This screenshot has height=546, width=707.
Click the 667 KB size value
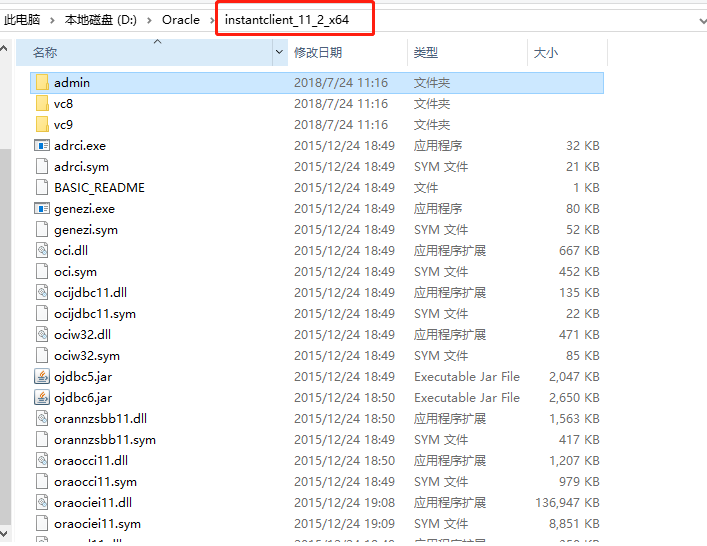tap(579, 251)
